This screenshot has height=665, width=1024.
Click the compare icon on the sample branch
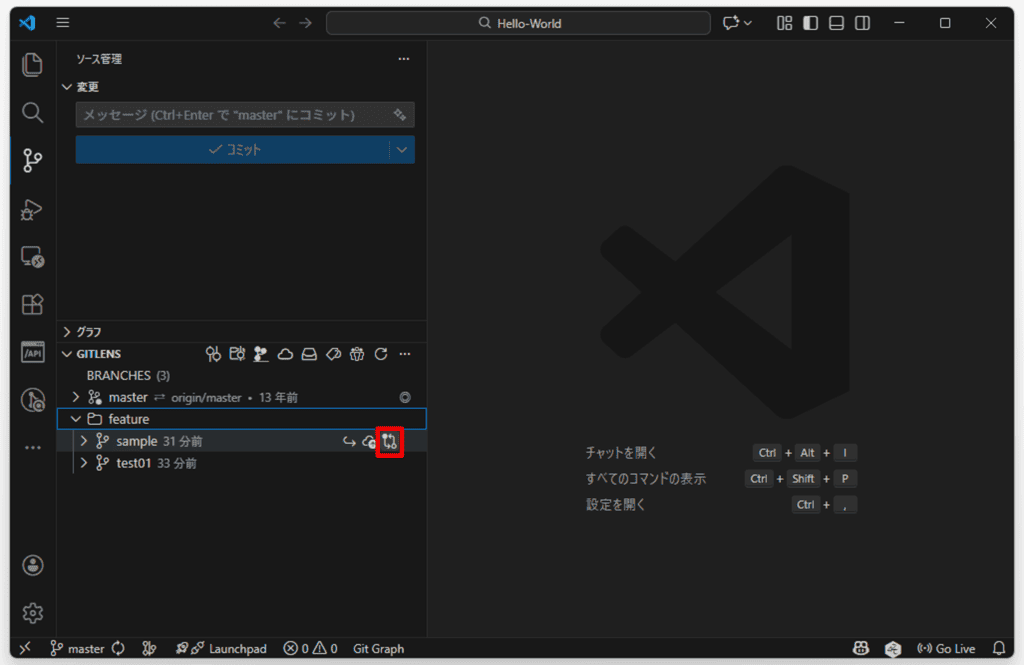click(x=390, y=441)
